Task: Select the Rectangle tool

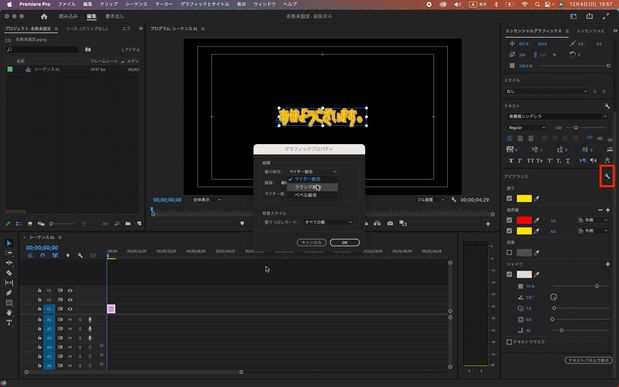Action: 9,303
